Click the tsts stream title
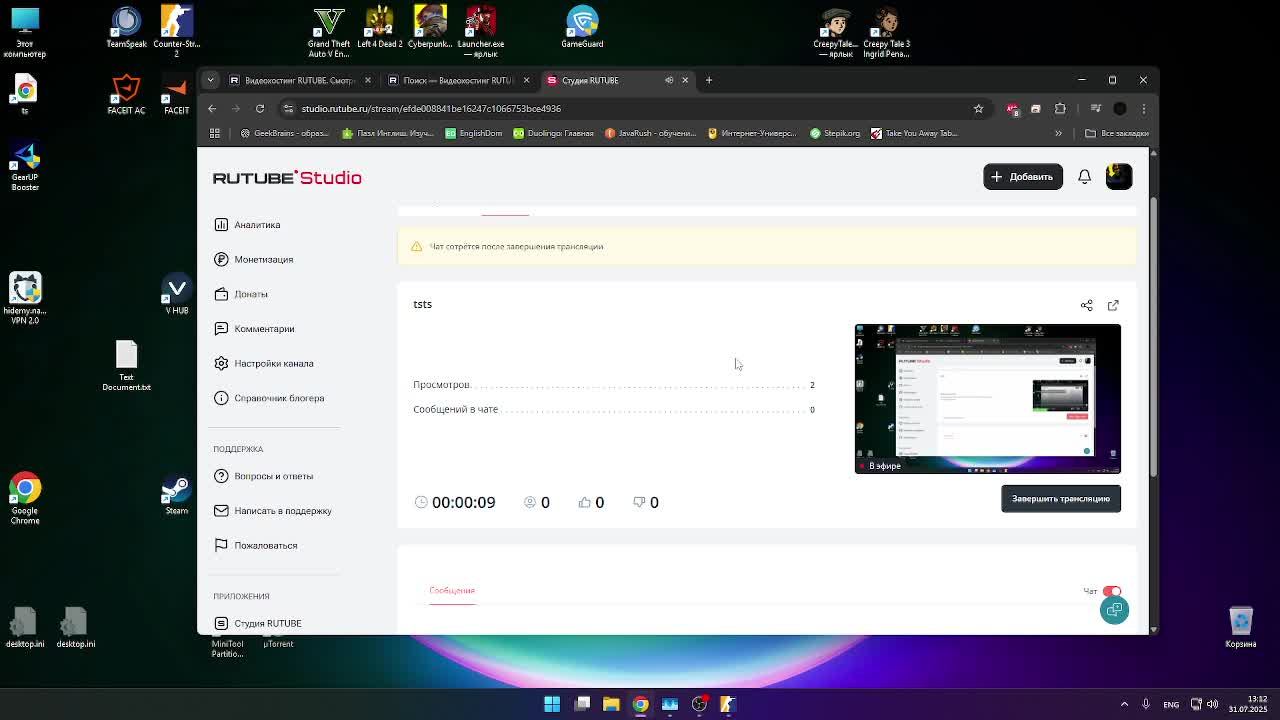1280x720 pixels. [x=422, y=304]
